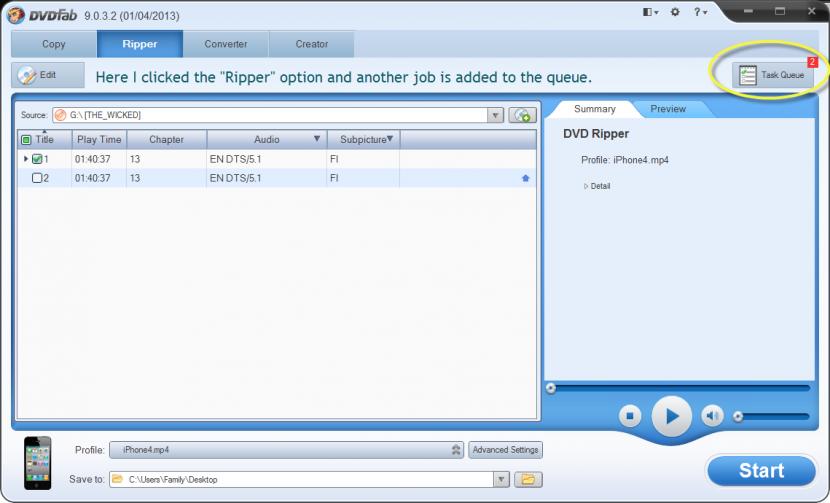Screen dimensions: 830x503
Task: Open the help question mark menu
Action: click(x=700, y=12)
